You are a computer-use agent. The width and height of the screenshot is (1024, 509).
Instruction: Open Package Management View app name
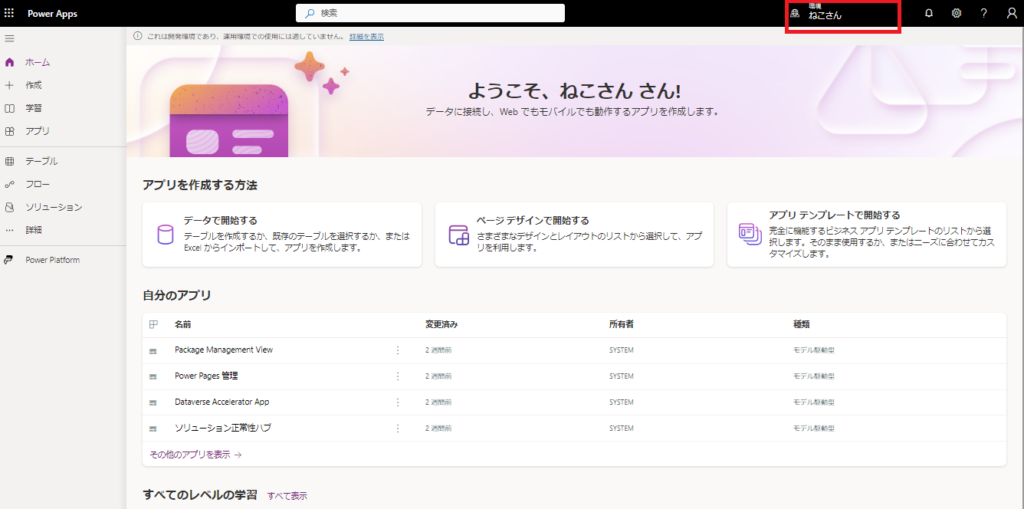point(223,350)
